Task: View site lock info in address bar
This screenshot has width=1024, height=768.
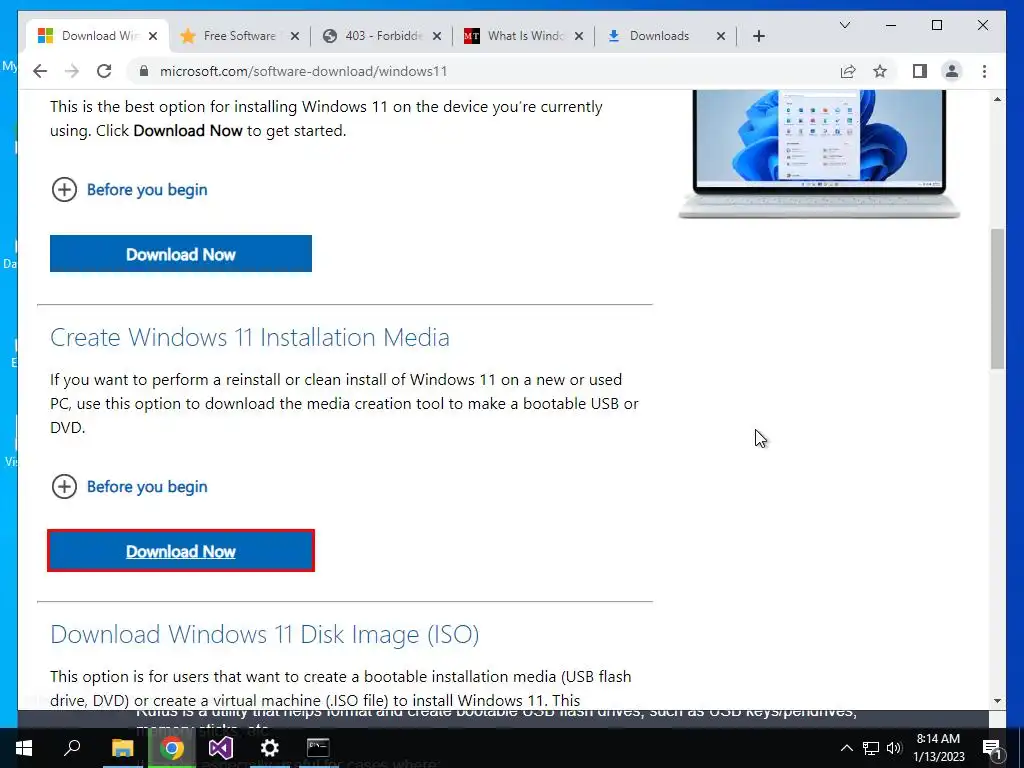Action: click(144, 71)
